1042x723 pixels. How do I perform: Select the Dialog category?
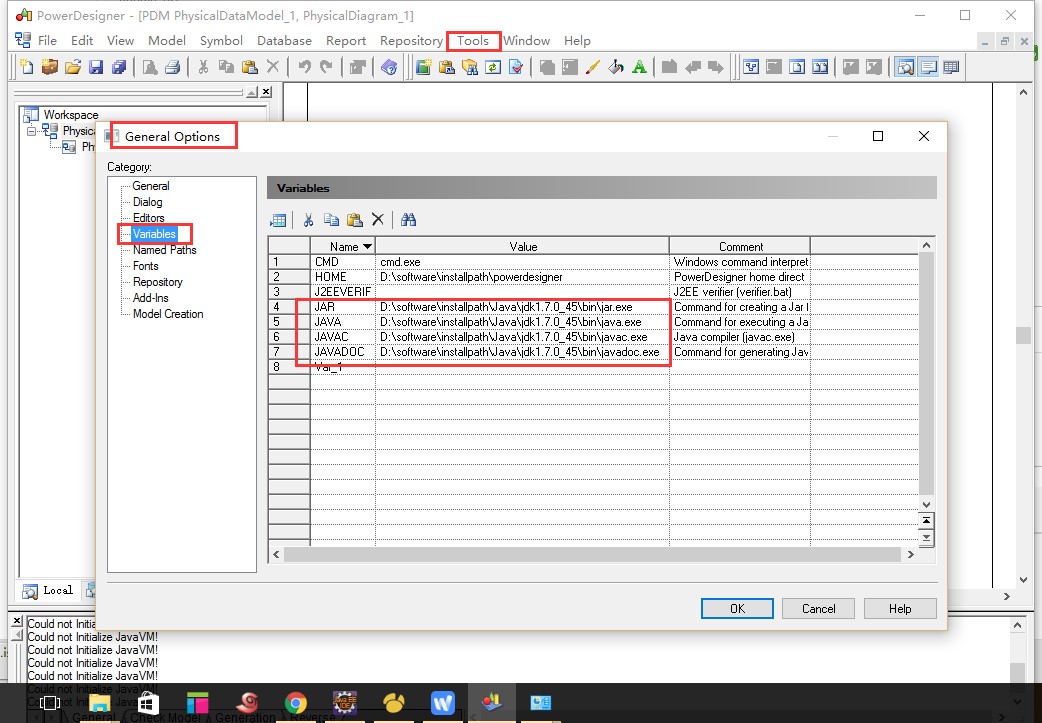coord(148,202)
